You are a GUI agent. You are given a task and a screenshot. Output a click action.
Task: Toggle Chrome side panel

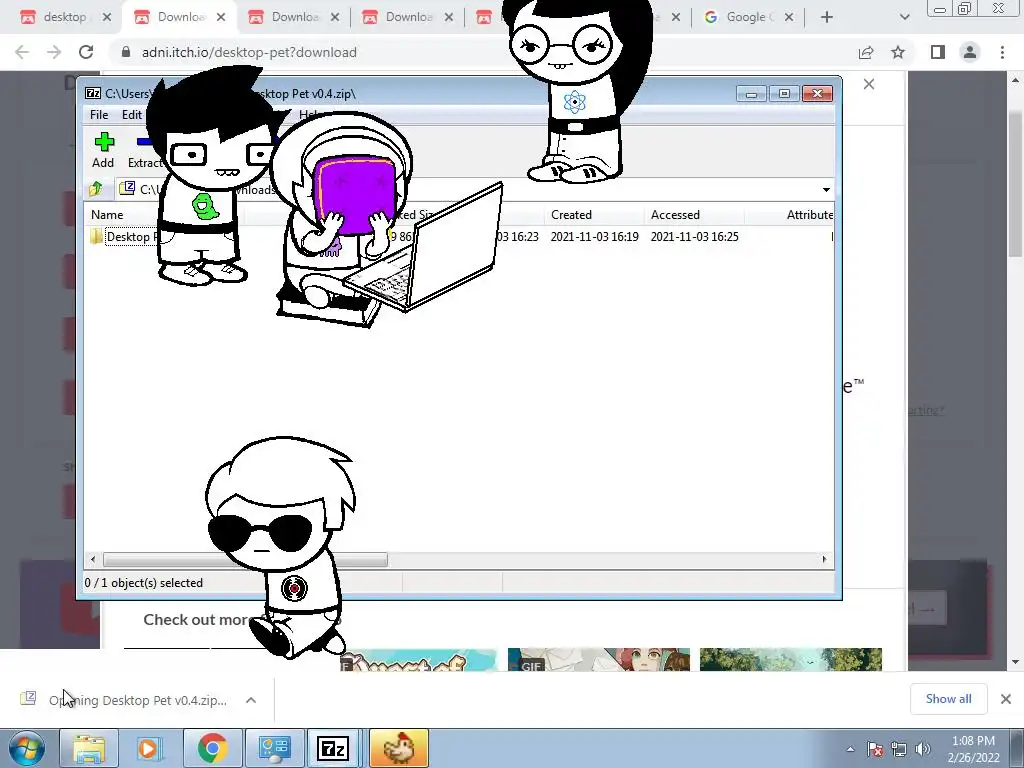click(x=938, y=52)
